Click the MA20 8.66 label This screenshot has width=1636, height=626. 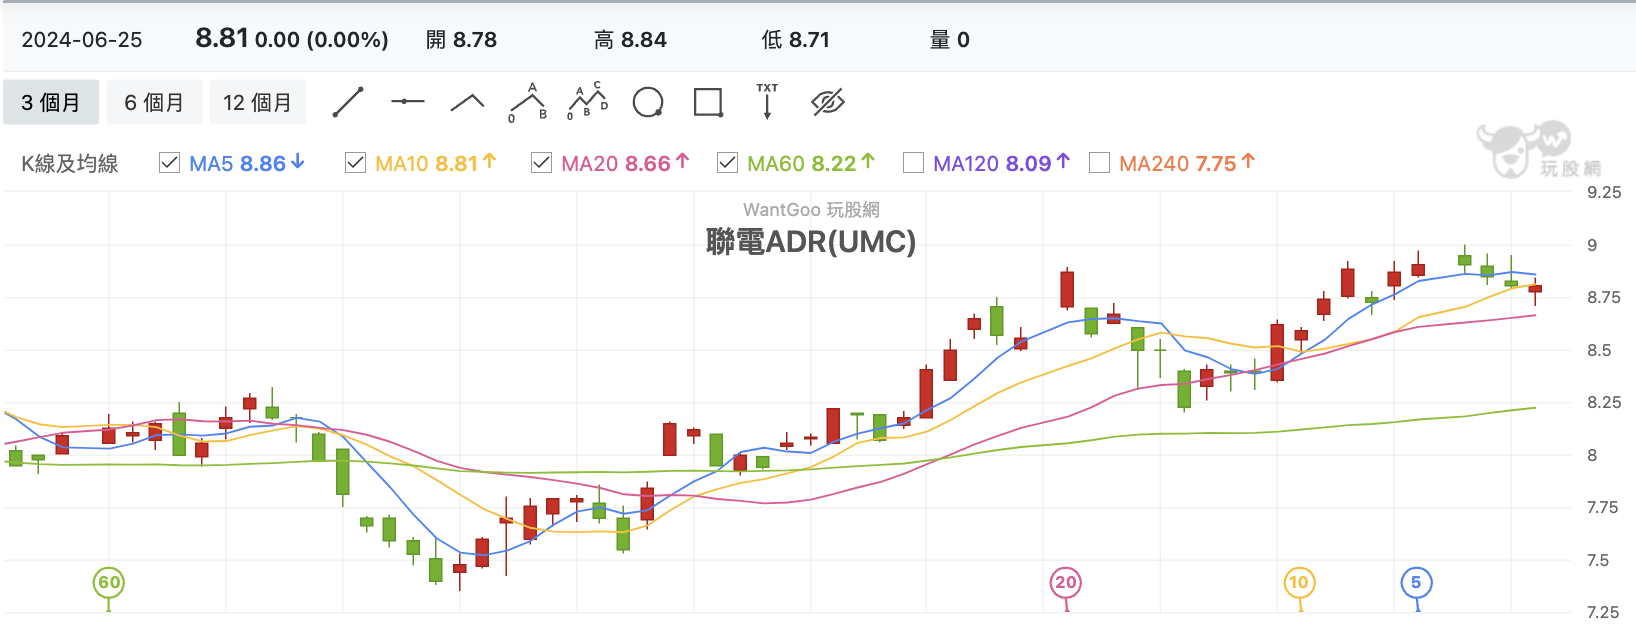point(625,163)
